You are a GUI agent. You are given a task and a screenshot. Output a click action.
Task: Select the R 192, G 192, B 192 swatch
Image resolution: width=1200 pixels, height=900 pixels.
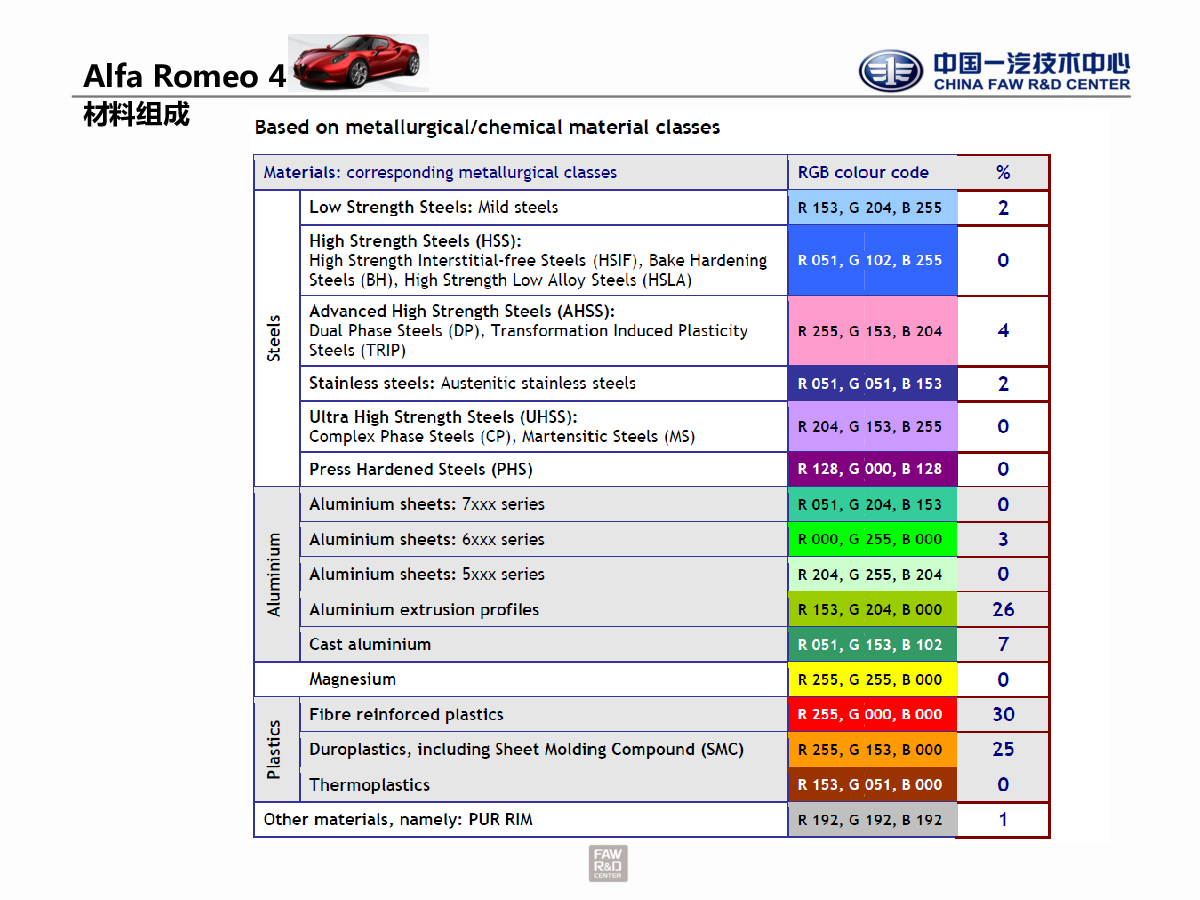(x=872, y=820)
